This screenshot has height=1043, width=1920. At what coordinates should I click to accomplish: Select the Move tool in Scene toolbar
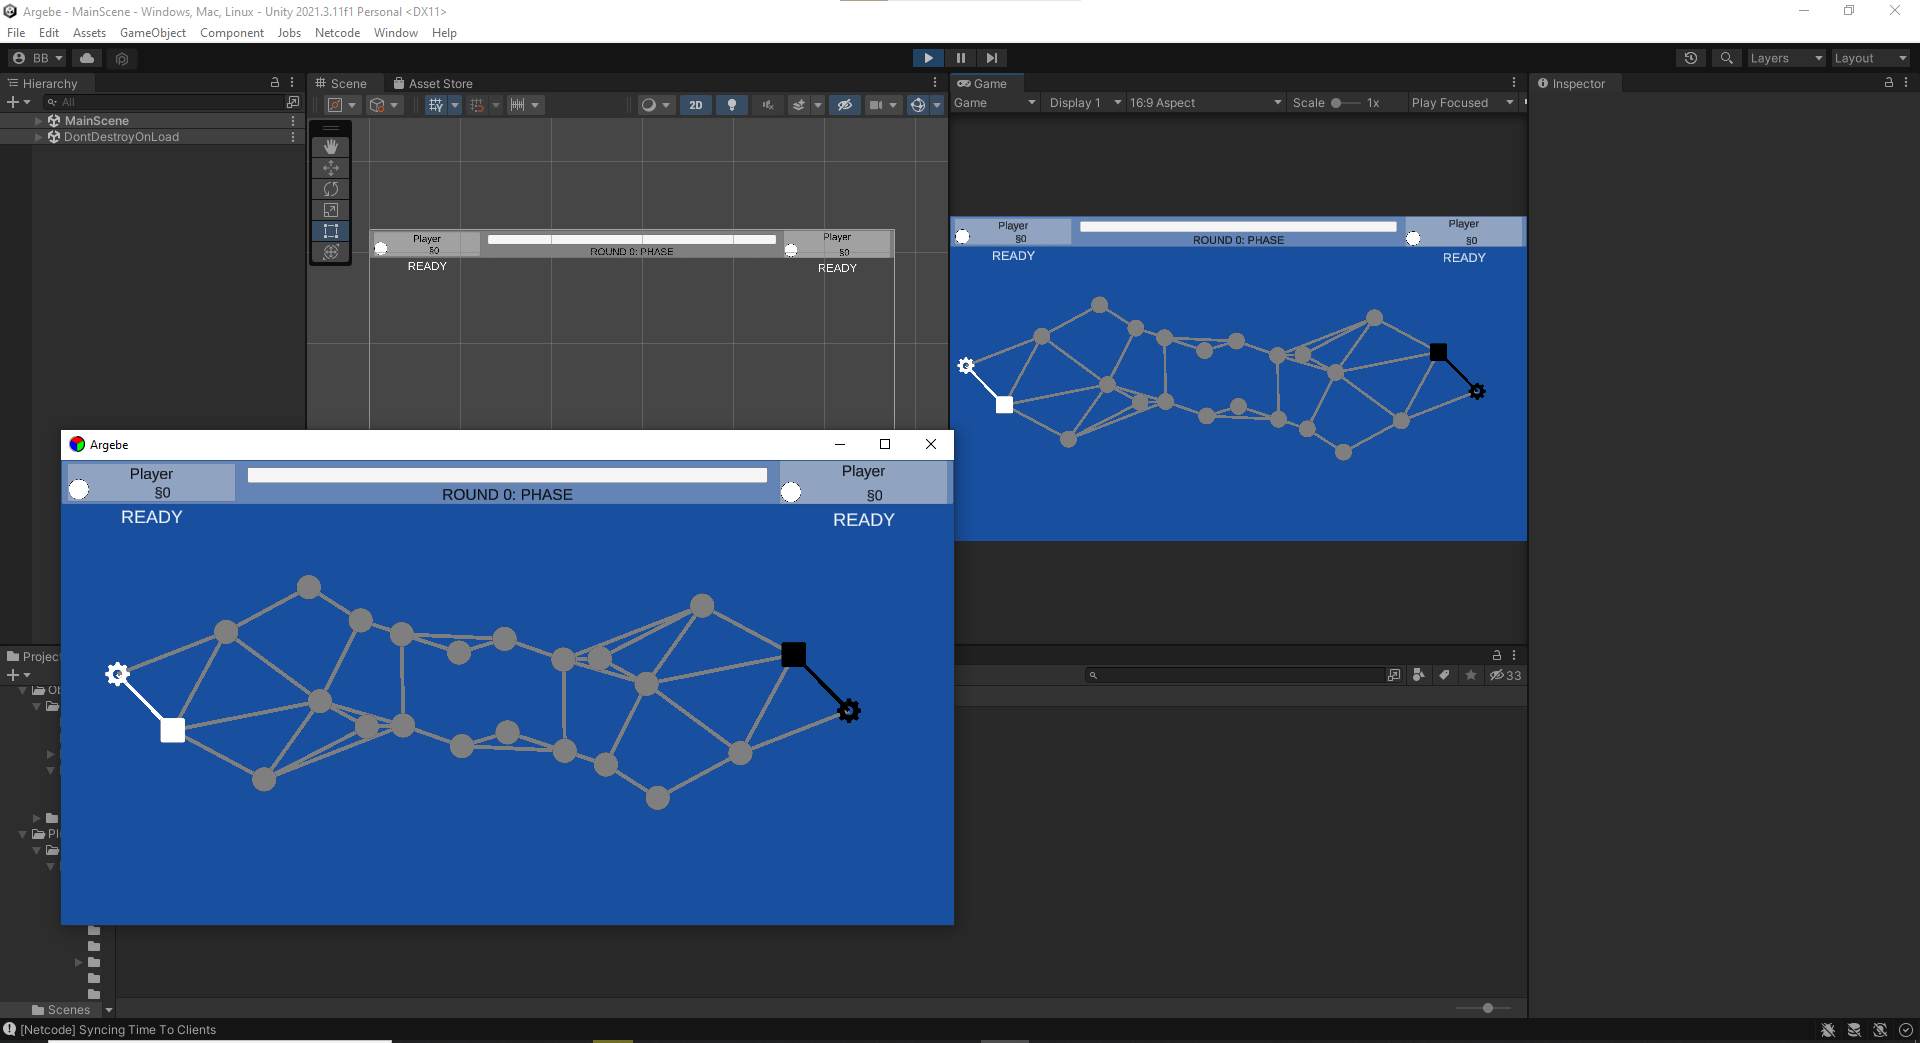tap(331, 168)
